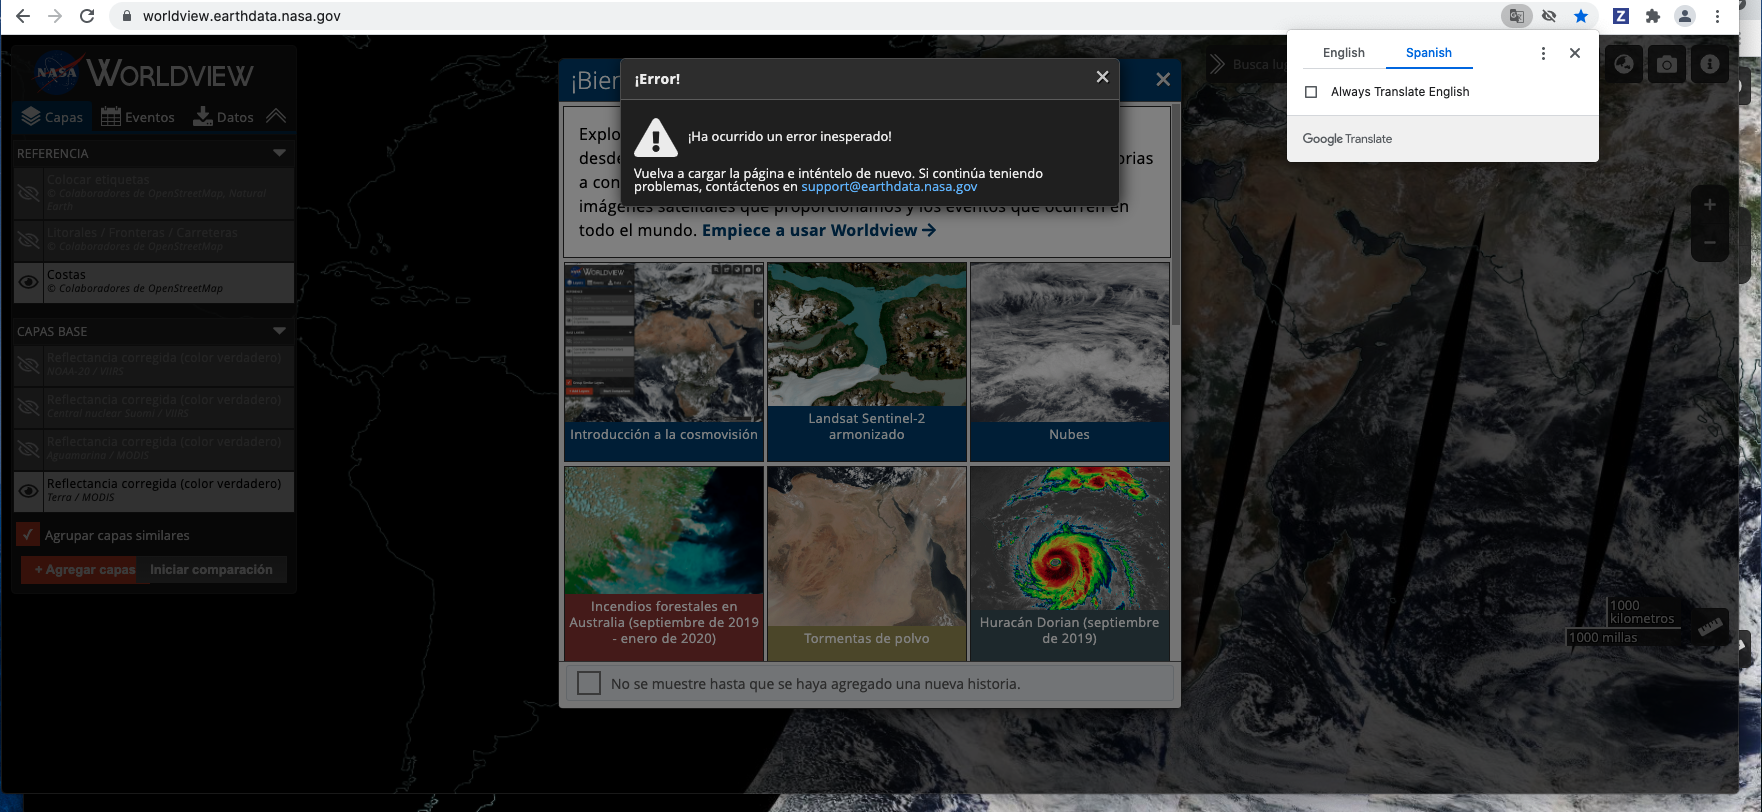Viewport: 1762px width, 812px height.
Task: Click the Google Translate icon in address bar
Action: 1517,16
